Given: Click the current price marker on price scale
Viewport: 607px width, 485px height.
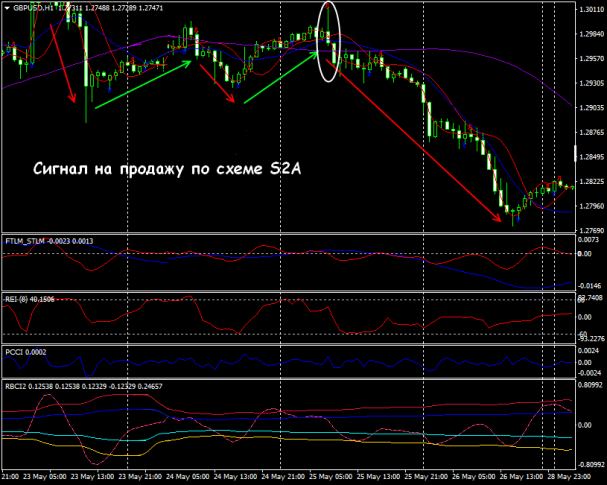Looking at the screenshot, I should point(576,153).
